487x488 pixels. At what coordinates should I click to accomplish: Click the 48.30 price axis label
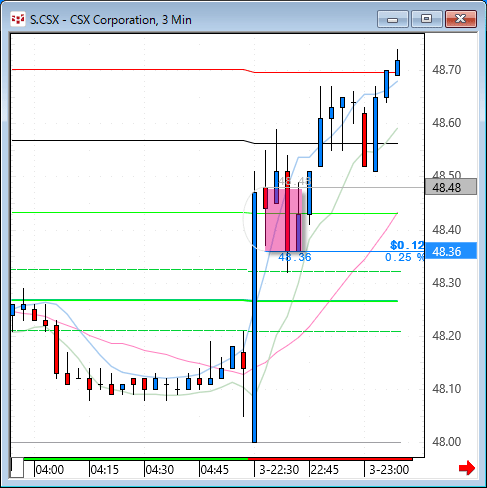[447, 283]
